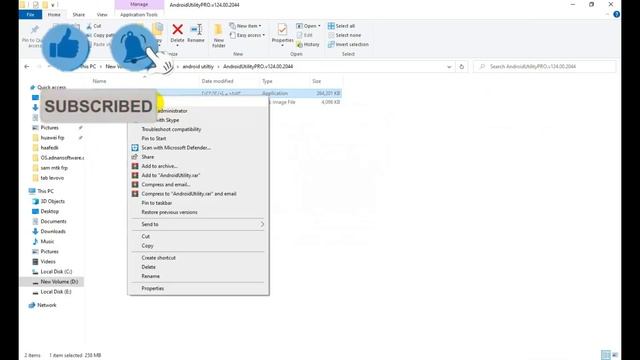640x360 pixels.
Task: Click the Refresh button beside the address bar
Action: coord(462,67)
